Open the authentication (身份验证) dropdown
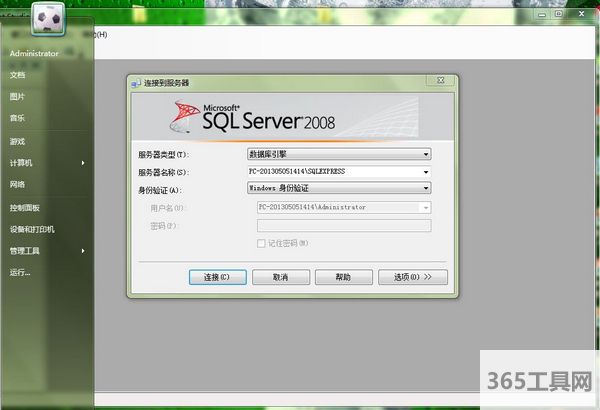This screenshot has width=600, height=410. tap(339, 188)
